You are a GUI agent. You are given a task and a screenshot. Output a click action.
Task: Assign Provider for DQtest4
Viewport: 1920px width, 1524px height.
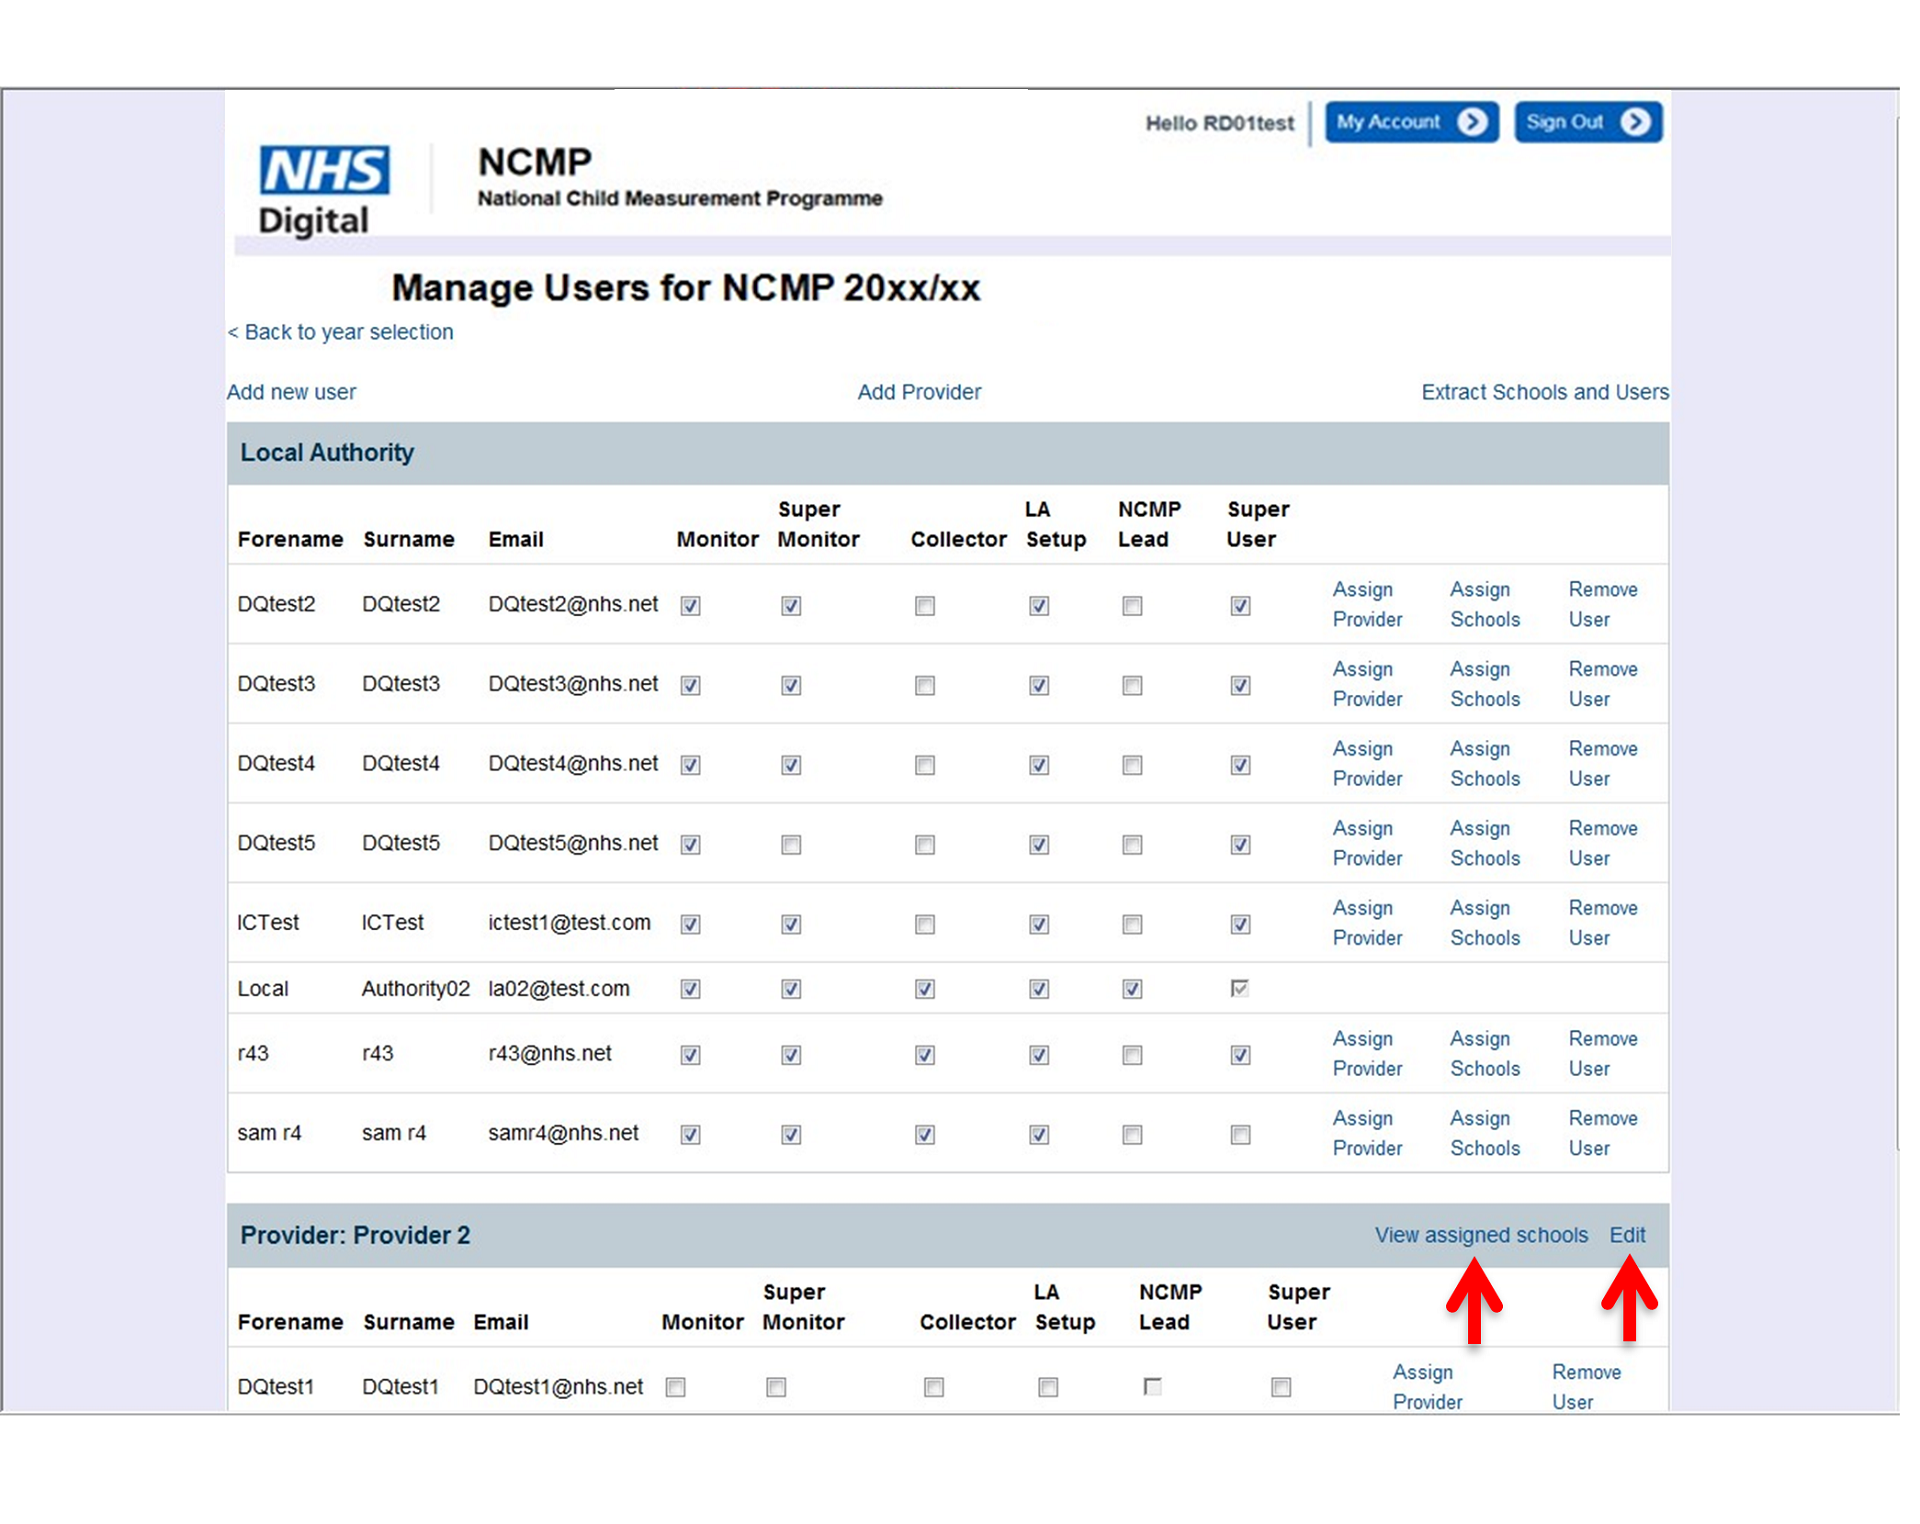pos(1367,764)
